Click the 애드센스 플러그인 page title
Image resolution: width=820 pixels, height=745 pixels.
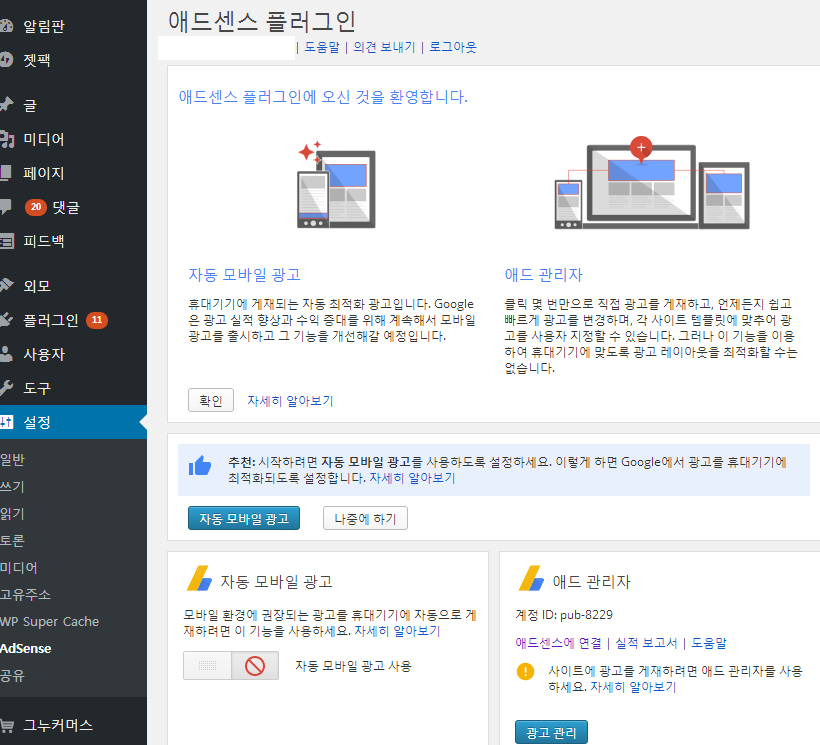pos(261,21)
